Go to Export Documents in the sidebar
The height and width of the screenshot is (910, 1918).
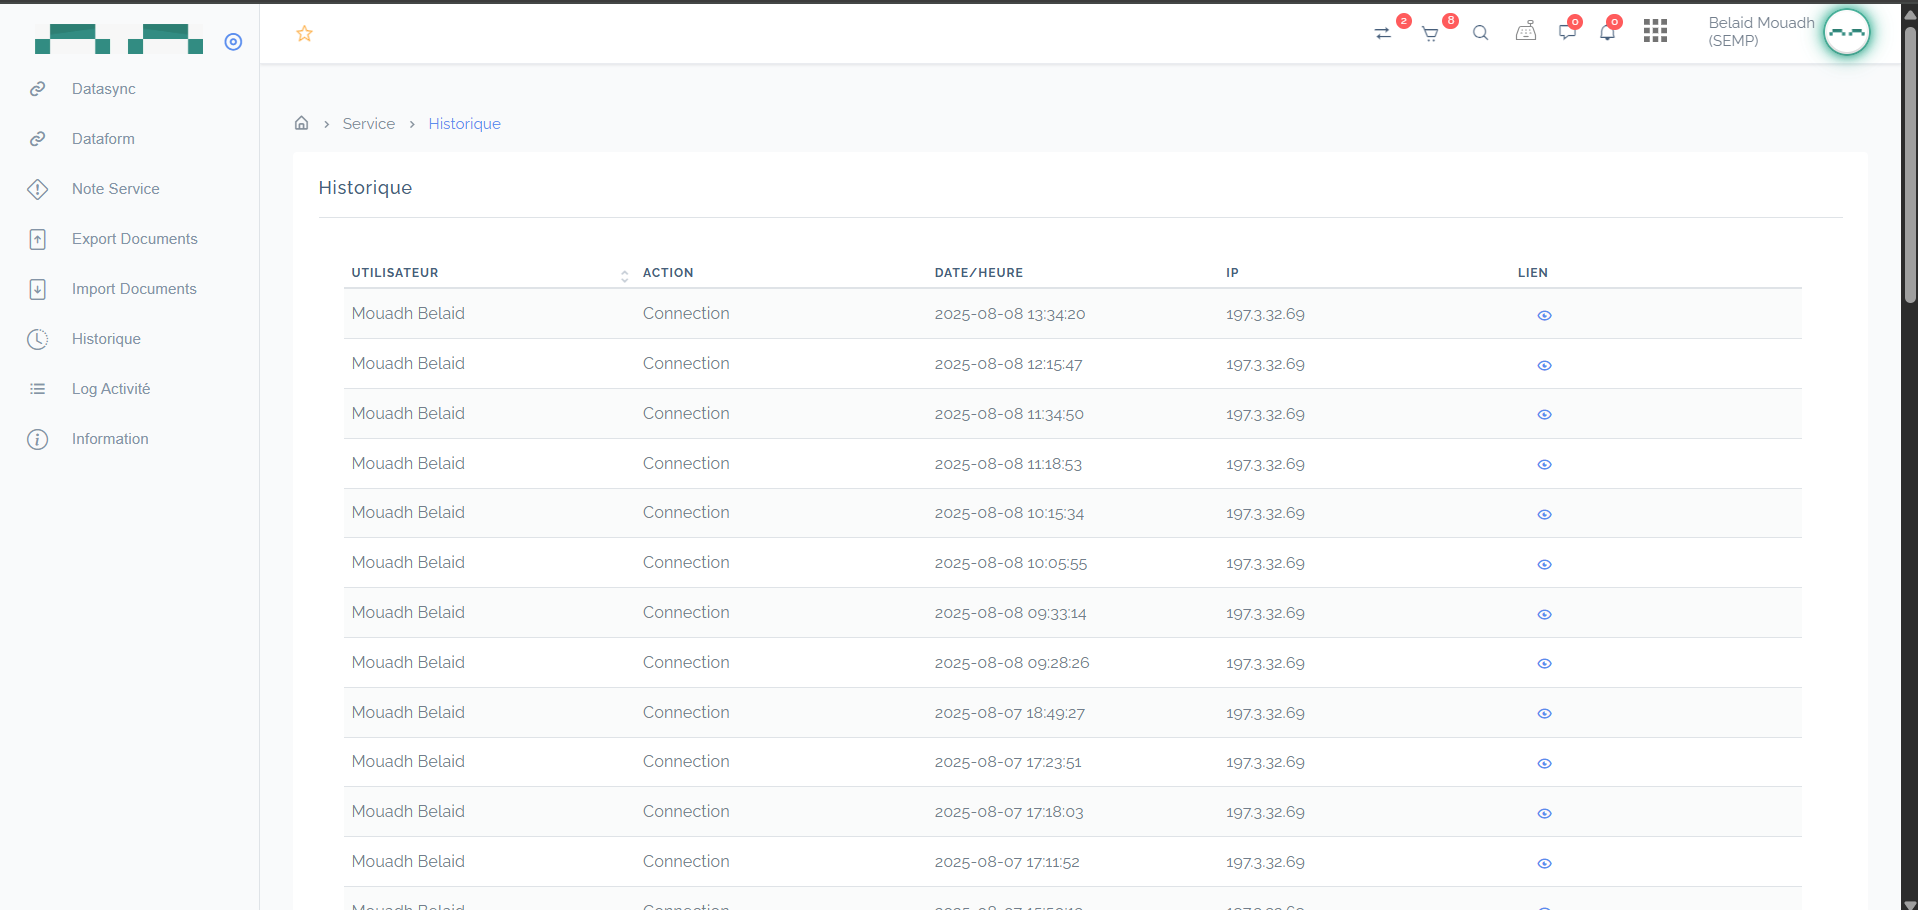(x=134, y=239)
